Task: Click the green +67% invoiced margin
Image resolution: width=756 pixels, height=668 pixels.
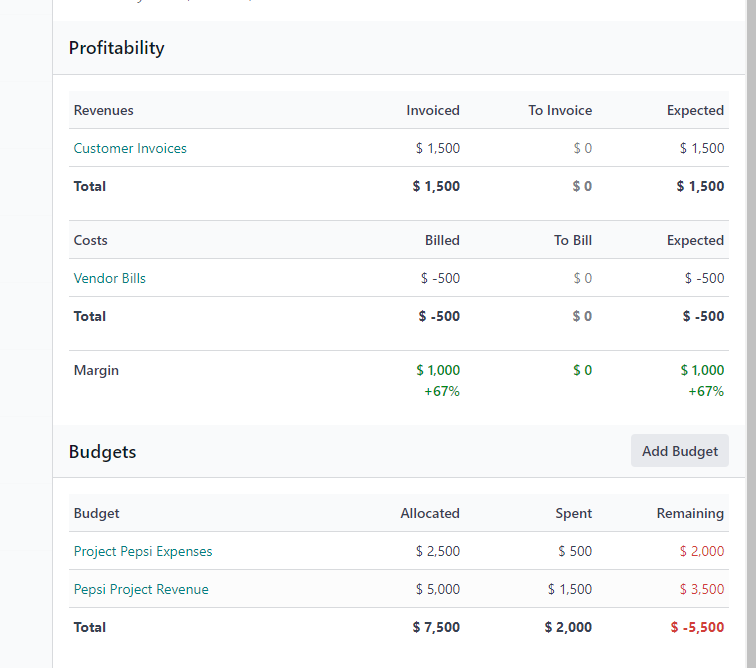Action: pyautogui.click(x=442, y=391)
